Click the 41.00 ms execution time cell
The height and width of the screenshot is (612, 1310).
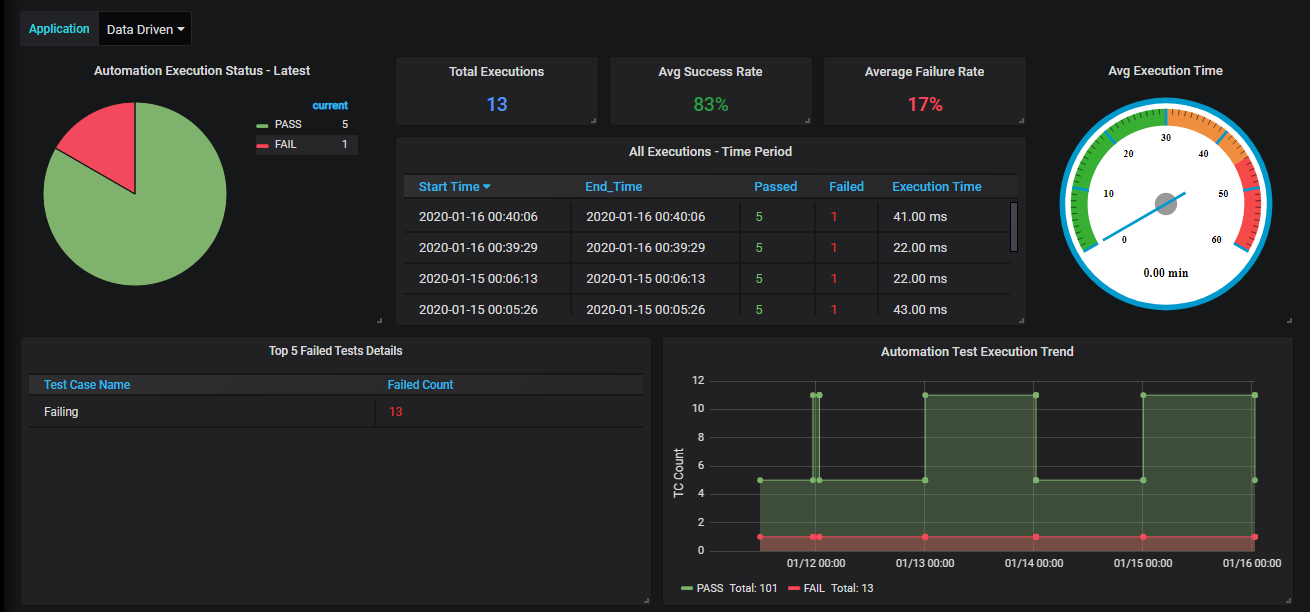pyautogui.click(x=944, y=217)
